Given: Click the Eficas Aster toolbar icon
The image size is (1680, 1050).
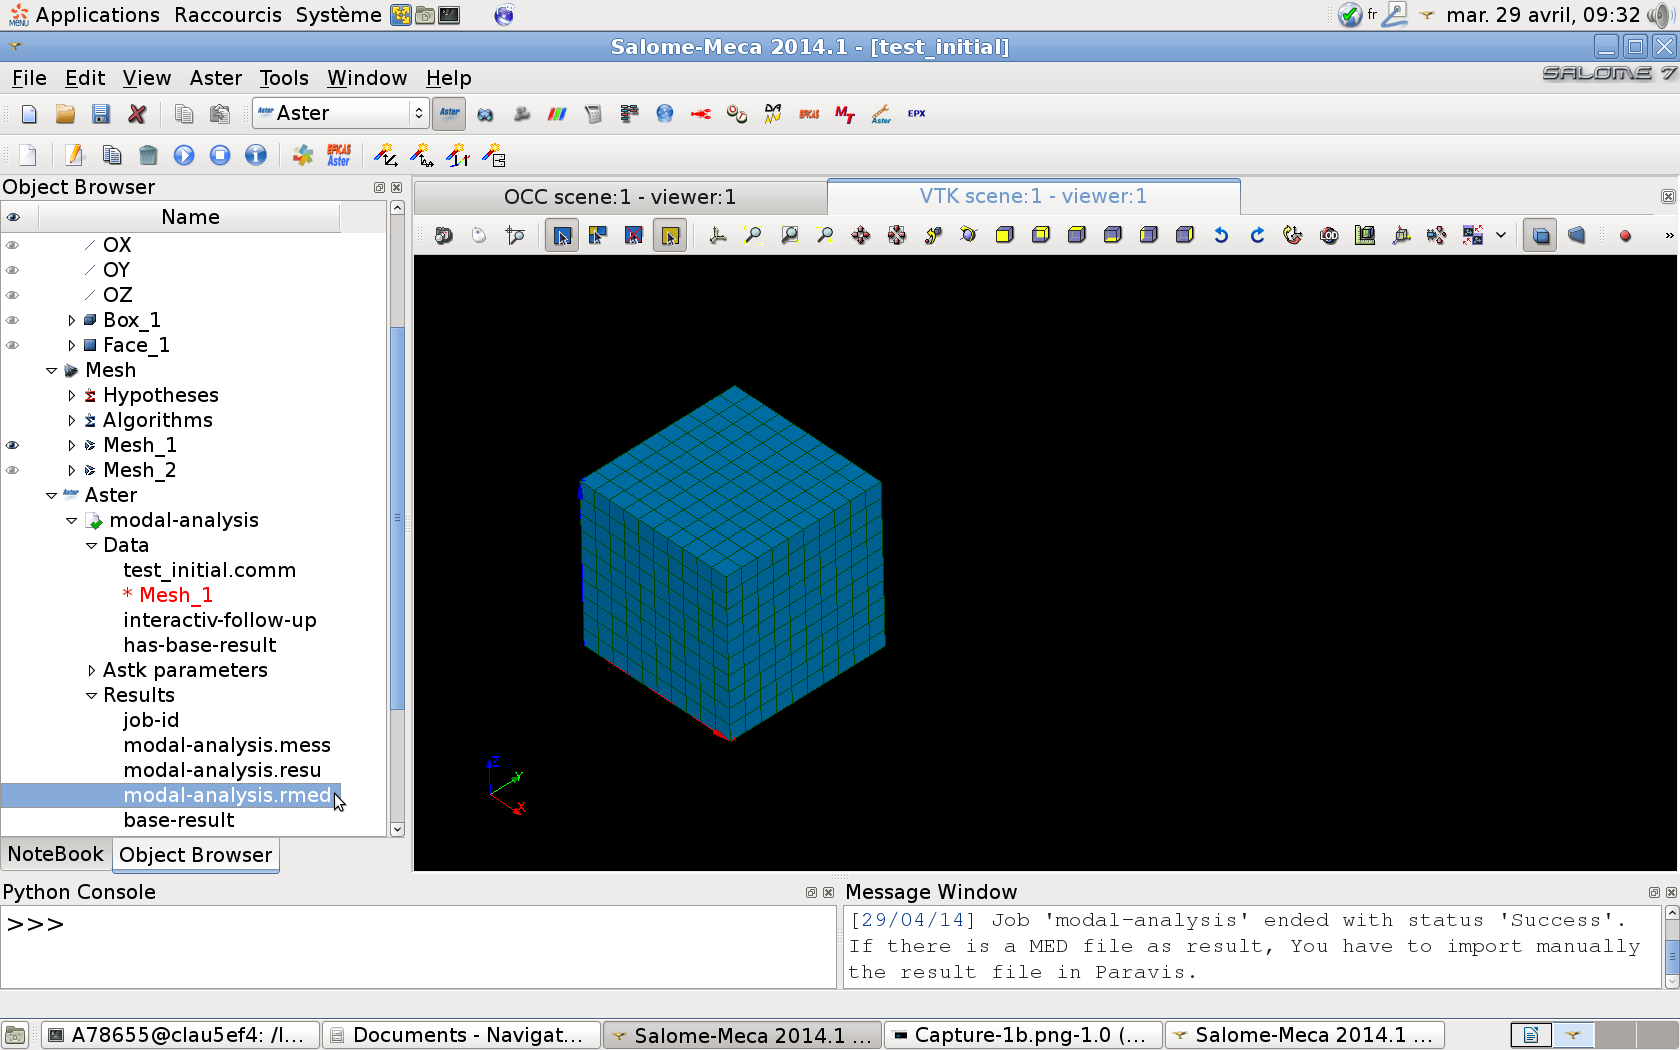Looking at the screenshot, I should 339,155.
